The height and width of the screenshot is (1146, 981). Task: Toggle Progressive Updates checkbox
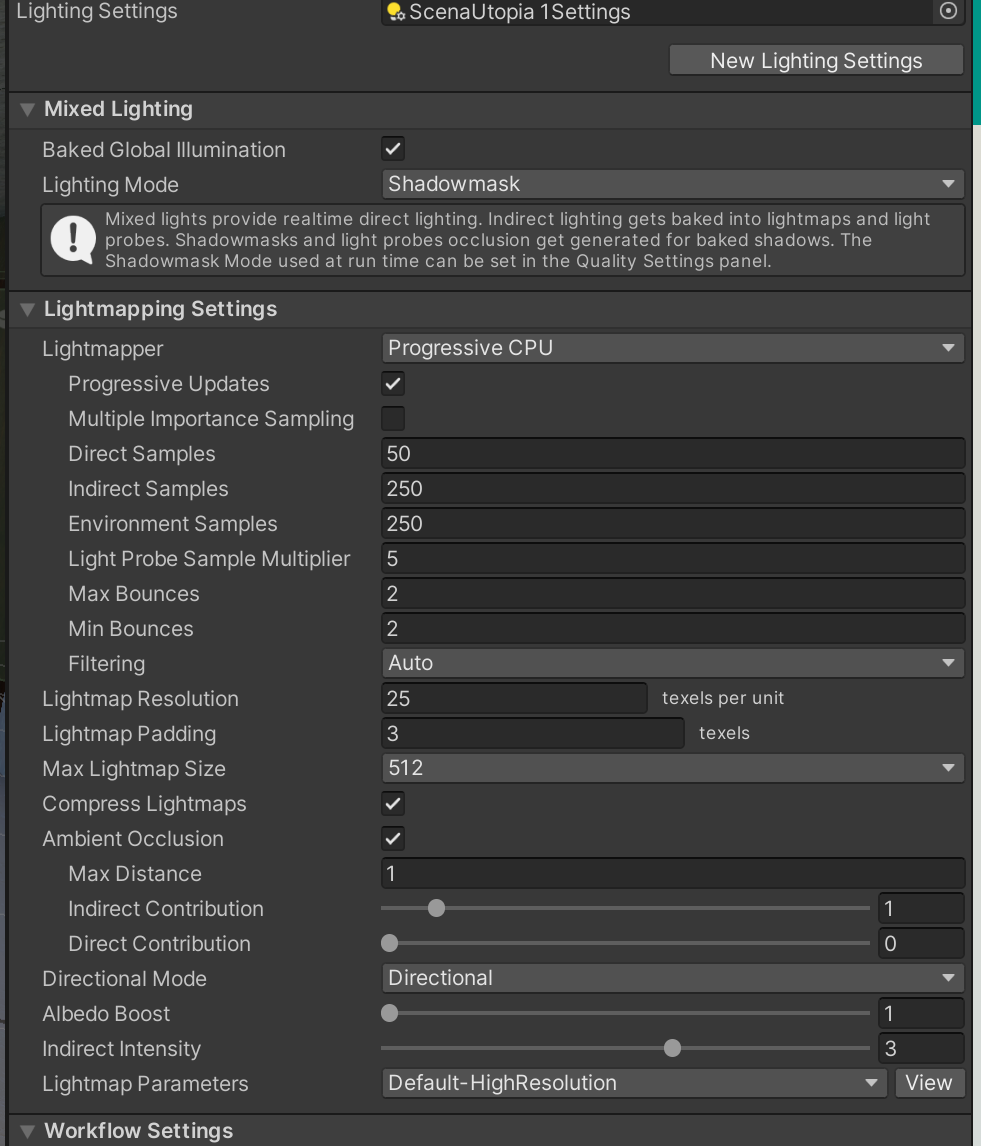[392, 383]
